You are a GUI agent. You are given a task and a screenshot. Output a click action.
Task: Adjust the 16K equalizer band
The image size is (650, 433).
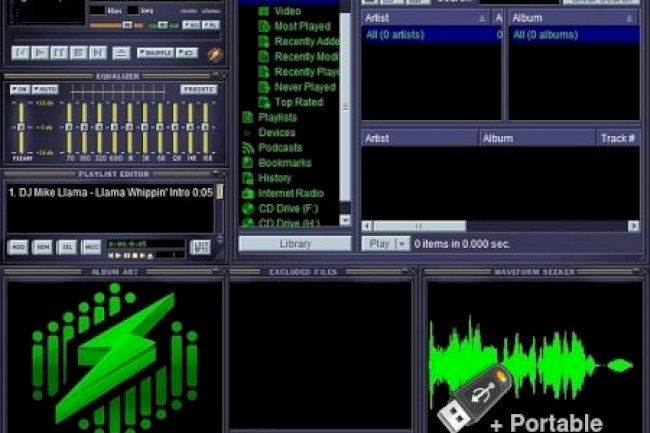(x=206, y=128)
